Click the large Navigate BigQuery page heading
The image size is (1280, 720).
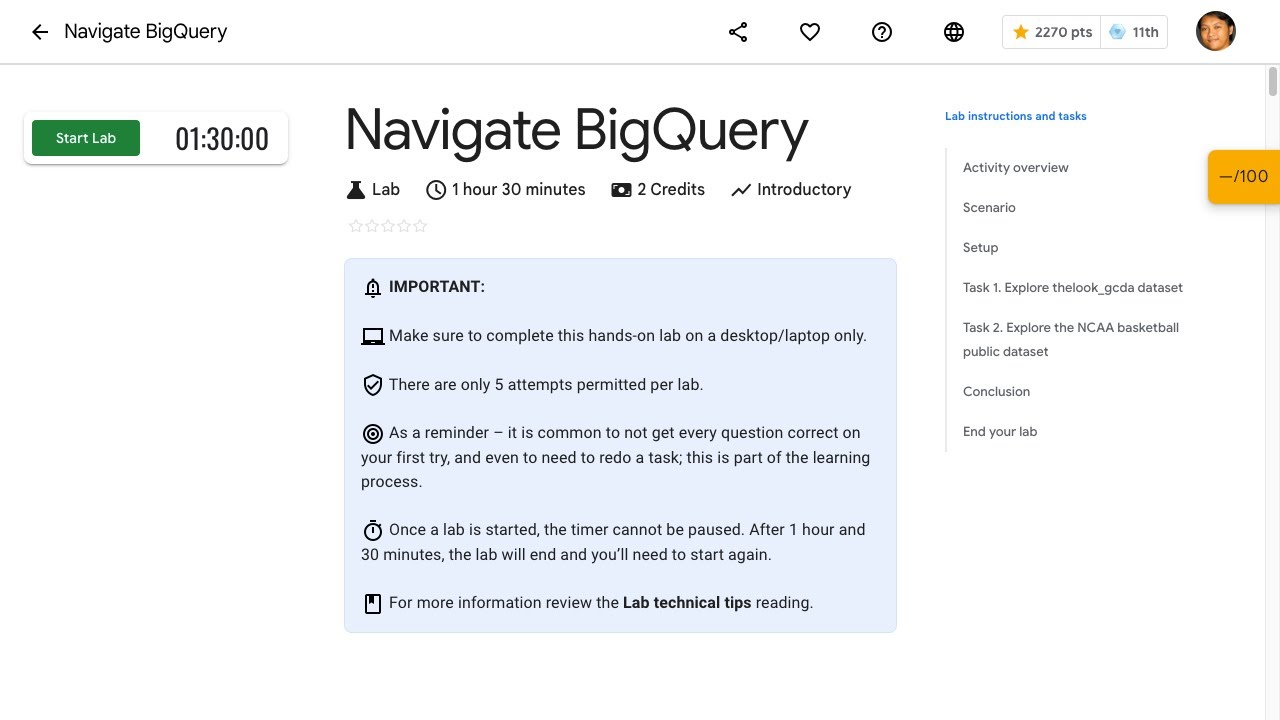tap(577, 130)
